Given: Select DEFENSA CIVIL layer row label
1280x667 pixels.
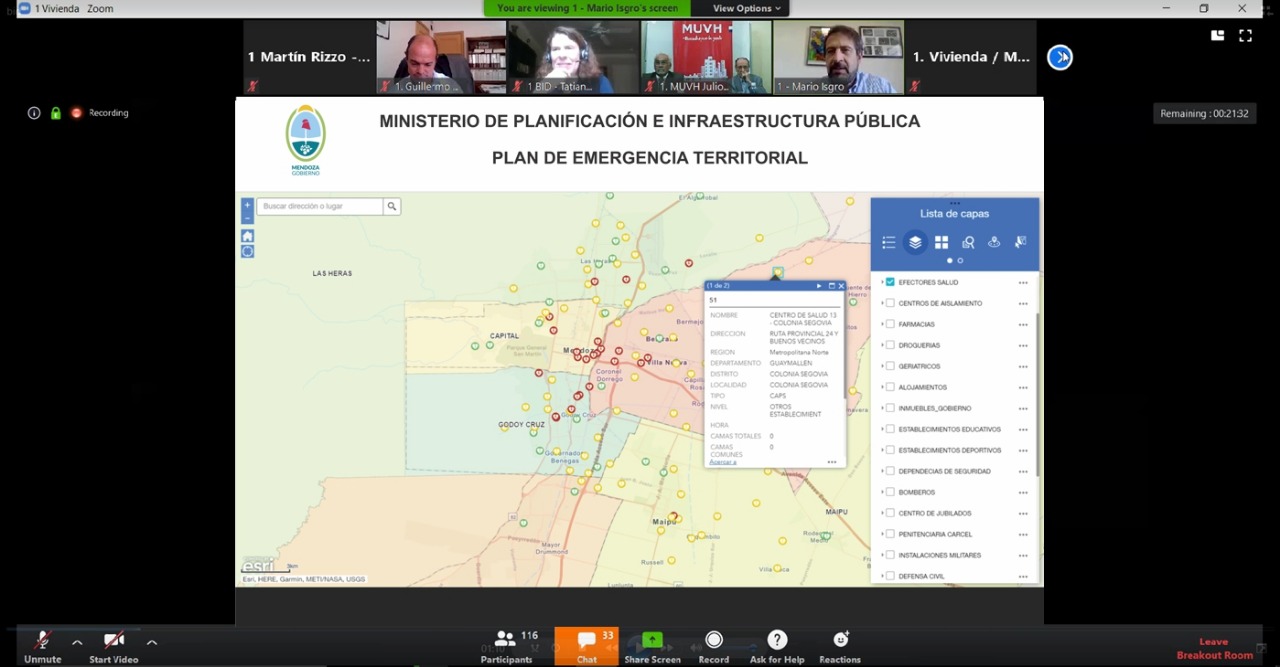Looking at the screenshot, I should tap(921, 576).
